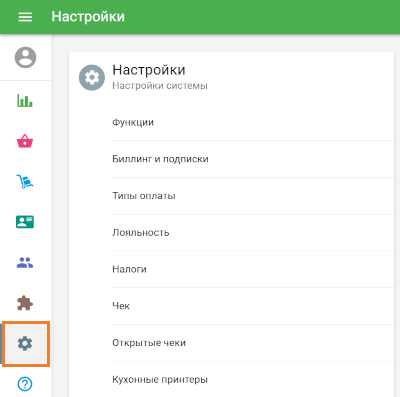The image size is (400, 397).
Task: Open the pink shopping basket items icon
Action: coord(25,141)
